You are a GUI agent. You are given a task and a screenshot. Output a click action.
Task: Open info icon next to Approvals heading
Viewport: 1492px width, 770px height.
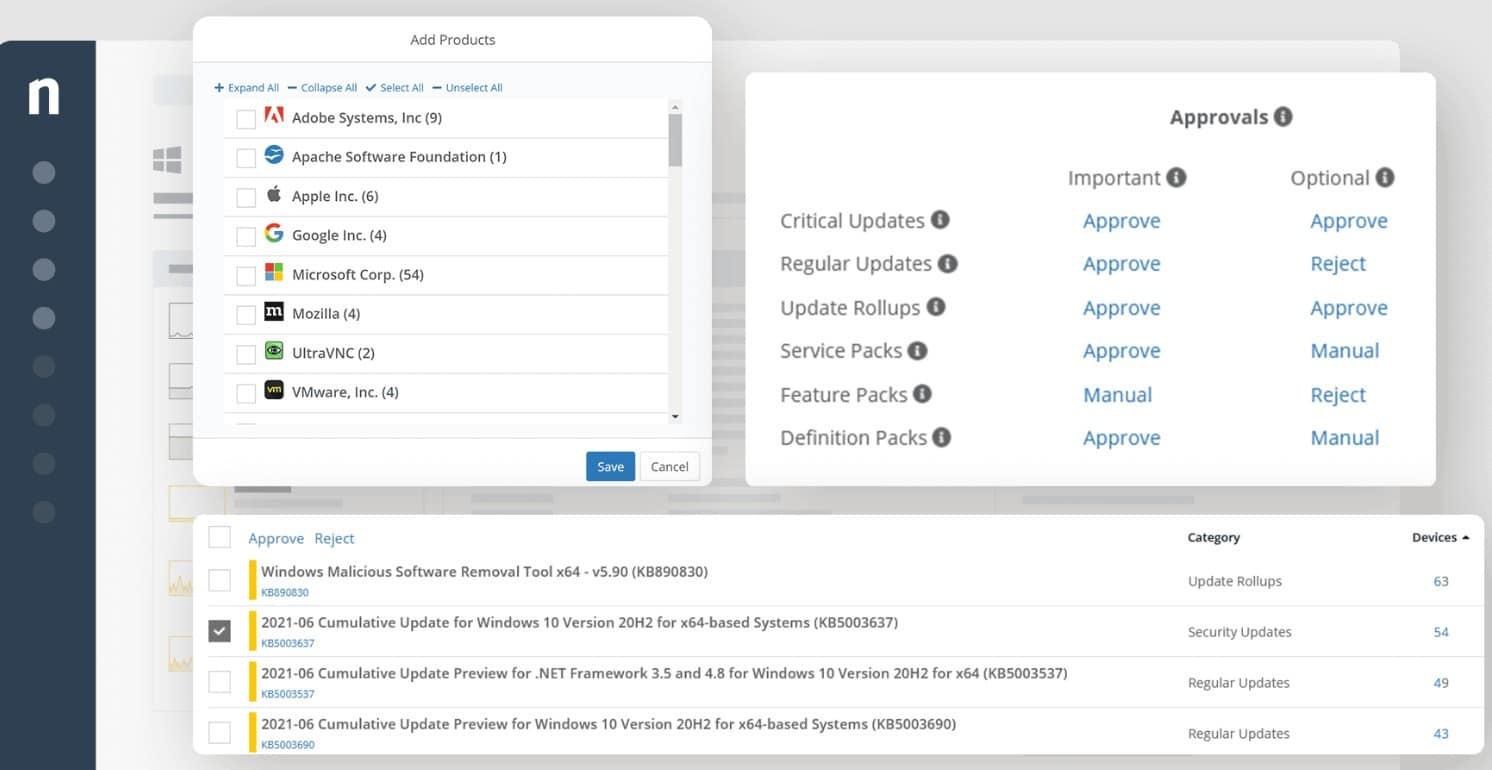pyautogui.click(x=1283, y=116)
